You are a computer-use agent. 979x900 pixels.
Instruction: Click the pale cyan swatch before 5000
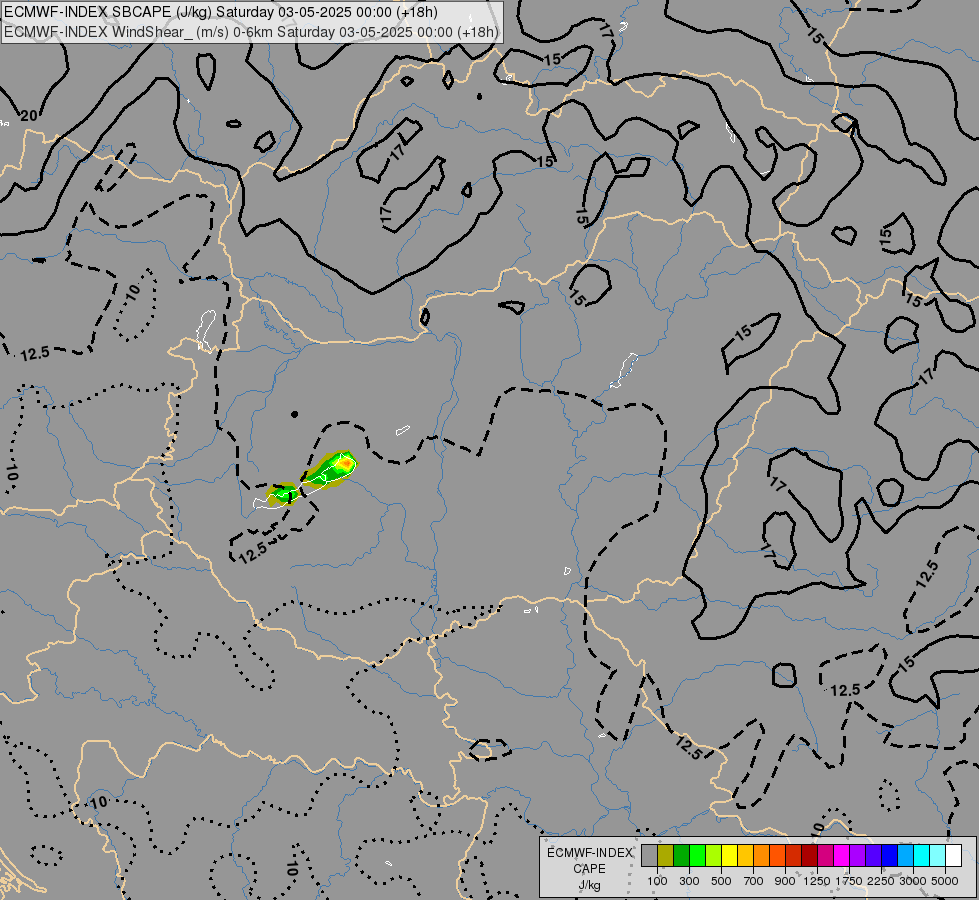pyautogui.click(x=938, y=855)
